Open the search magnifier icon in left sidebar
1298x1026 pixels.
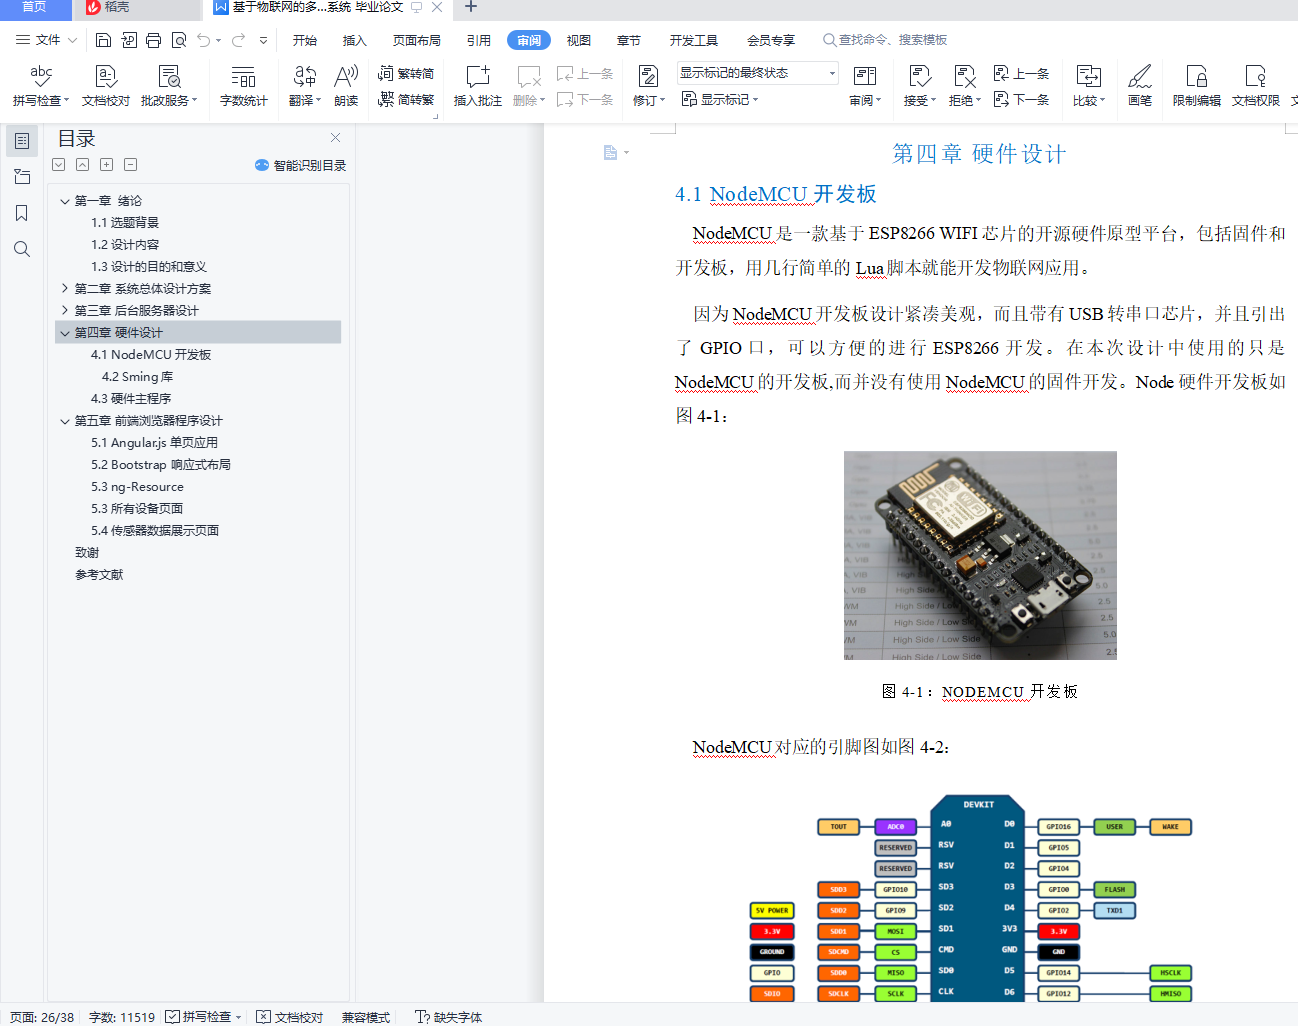tap(22, 249)
